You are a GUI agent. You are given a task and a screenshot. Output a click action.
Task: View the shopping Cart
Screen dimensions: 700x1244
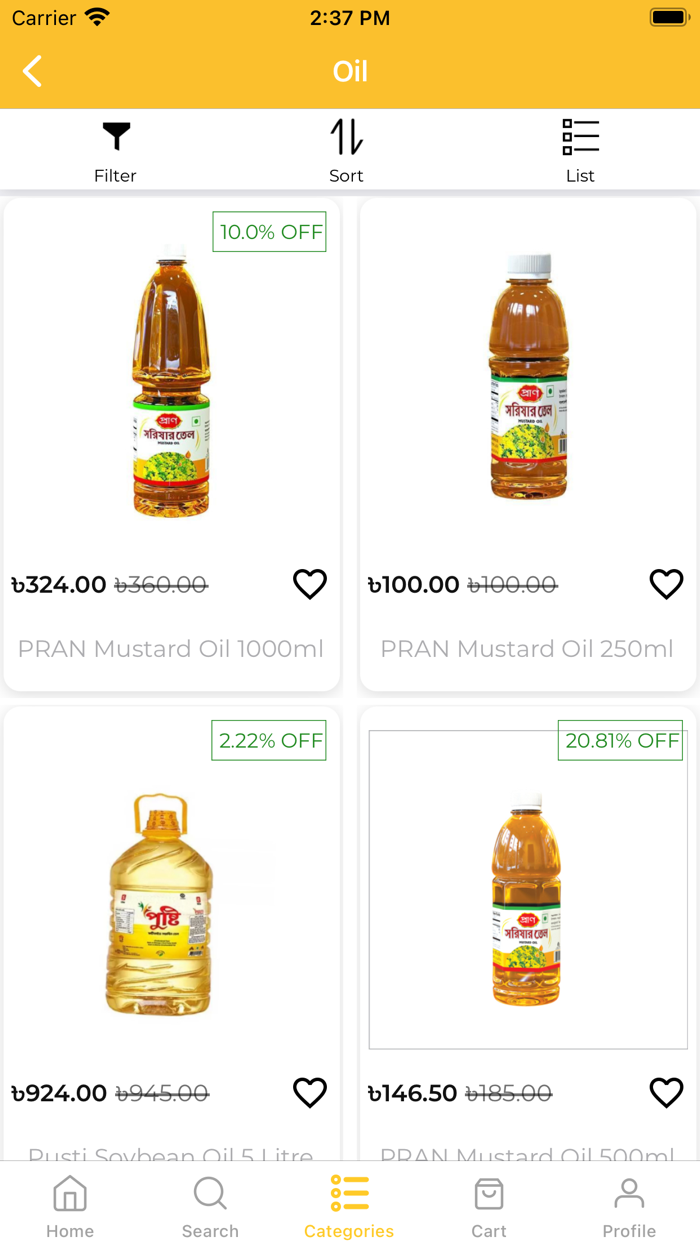pyautogui.click(x=489, y=1205)
